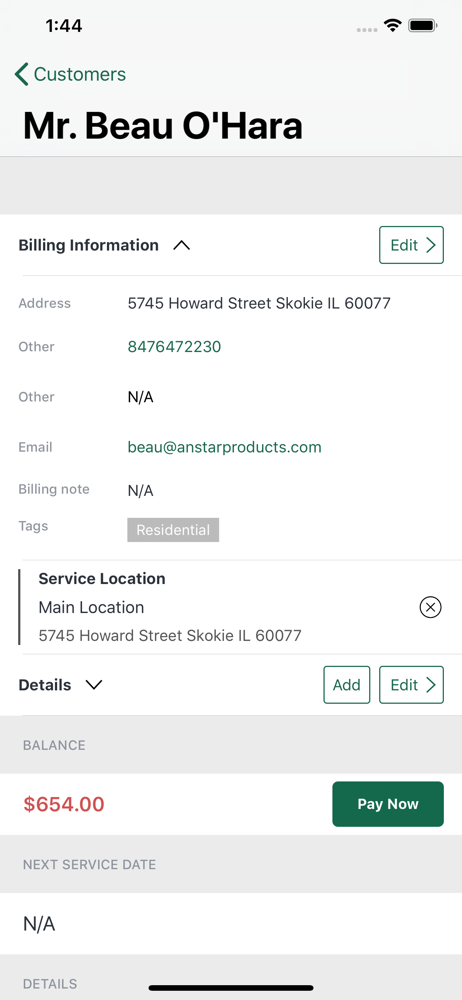
Task: Tap the Billing Information header label
Action: (x=89, y=245)
